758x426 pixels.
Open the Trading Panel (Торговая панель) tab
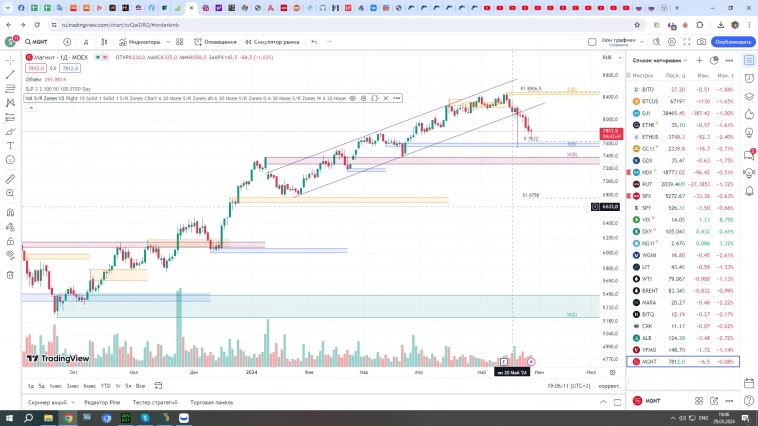click(x=212, y=402)
